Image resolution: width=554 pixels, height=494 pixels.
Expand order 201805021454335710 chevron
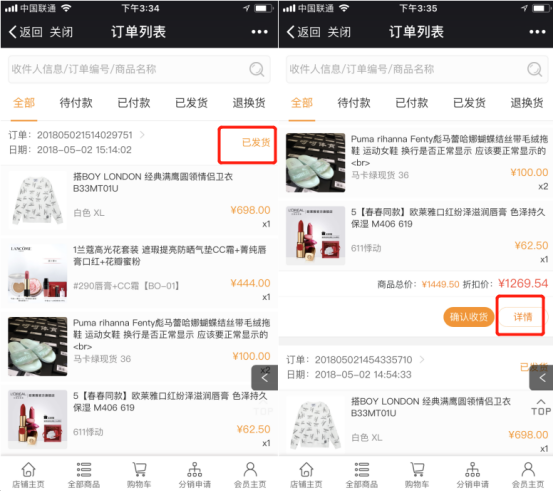pyautogui.click(x=422, y=359)
